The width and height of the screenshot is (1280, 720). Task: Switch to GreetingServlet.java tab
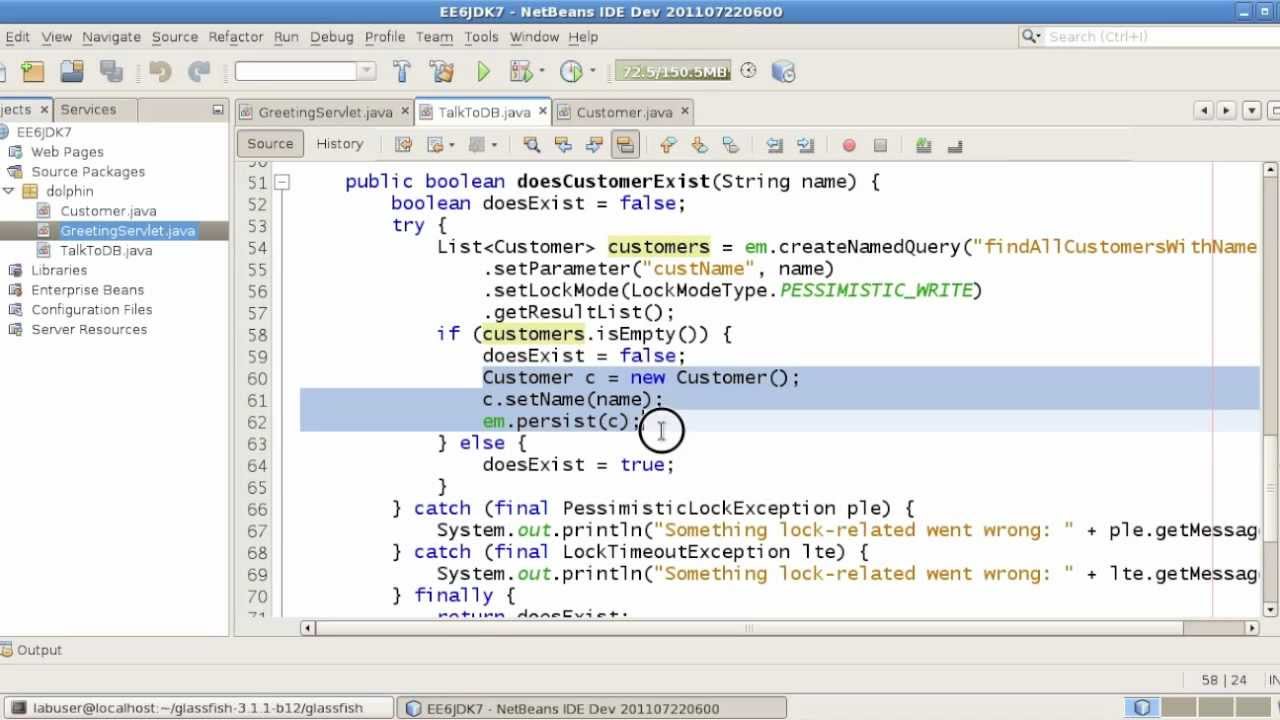tap(325, 112)
